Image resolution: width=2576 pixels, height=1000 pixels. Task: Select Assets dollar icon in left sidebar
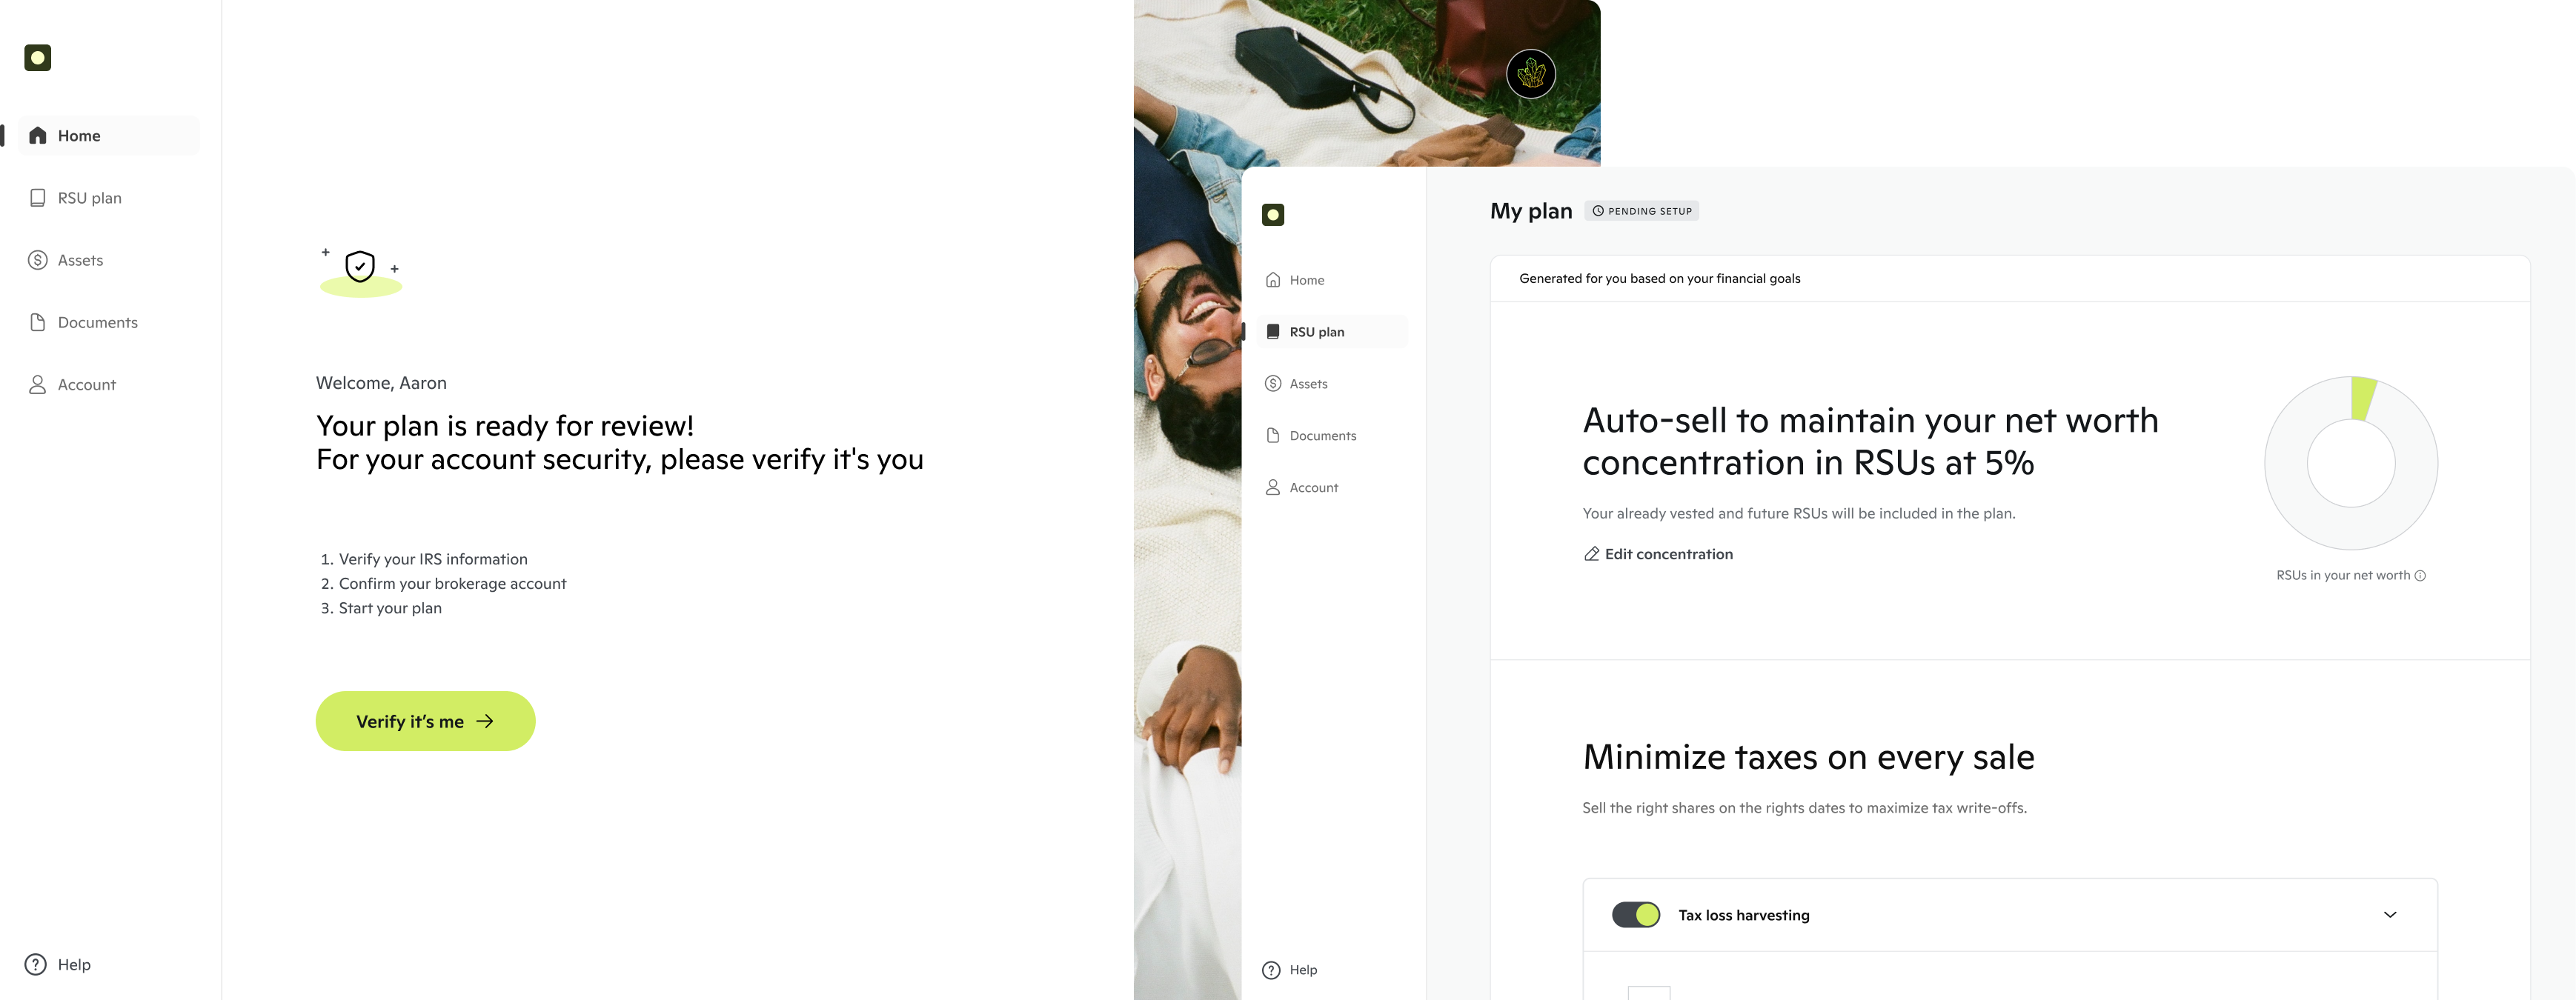click(37, 260)
